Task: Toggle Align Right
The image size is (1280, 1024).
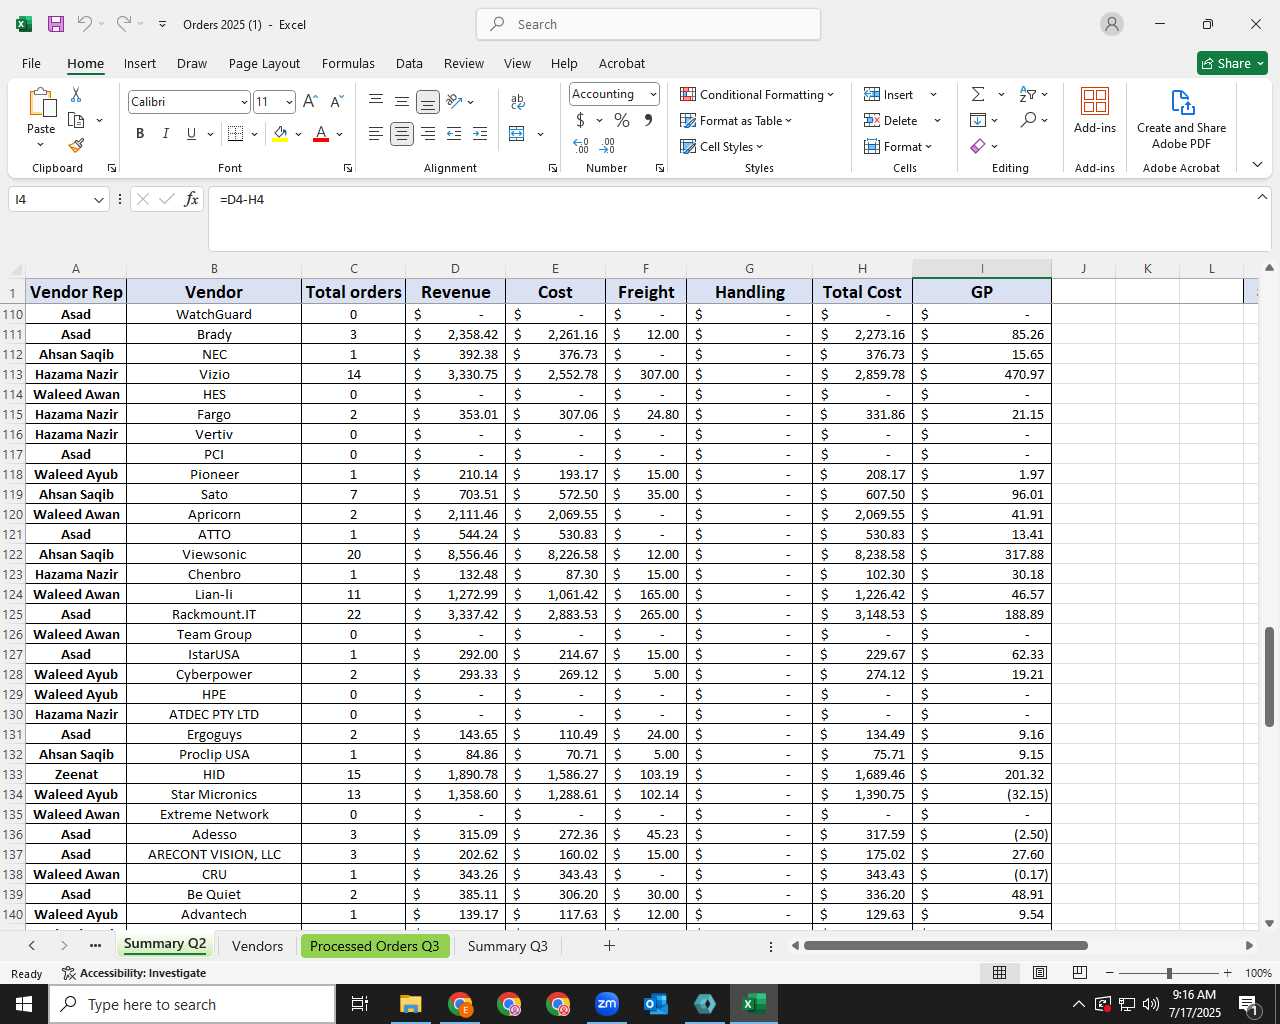Action: [428, 133]
